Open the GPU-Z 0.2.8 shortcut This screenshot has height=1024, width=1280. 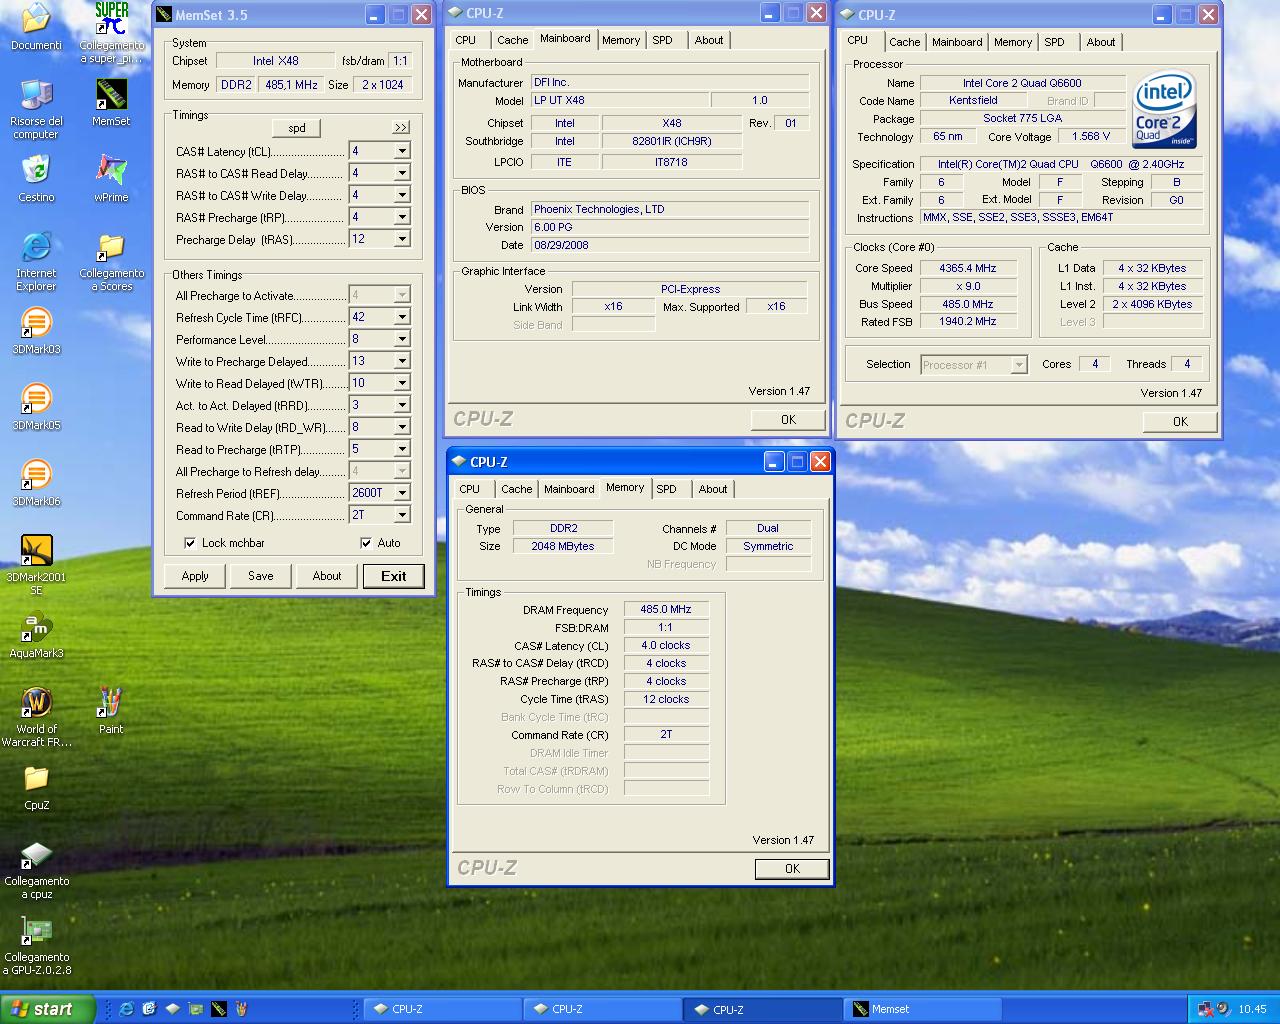point(36,945)
